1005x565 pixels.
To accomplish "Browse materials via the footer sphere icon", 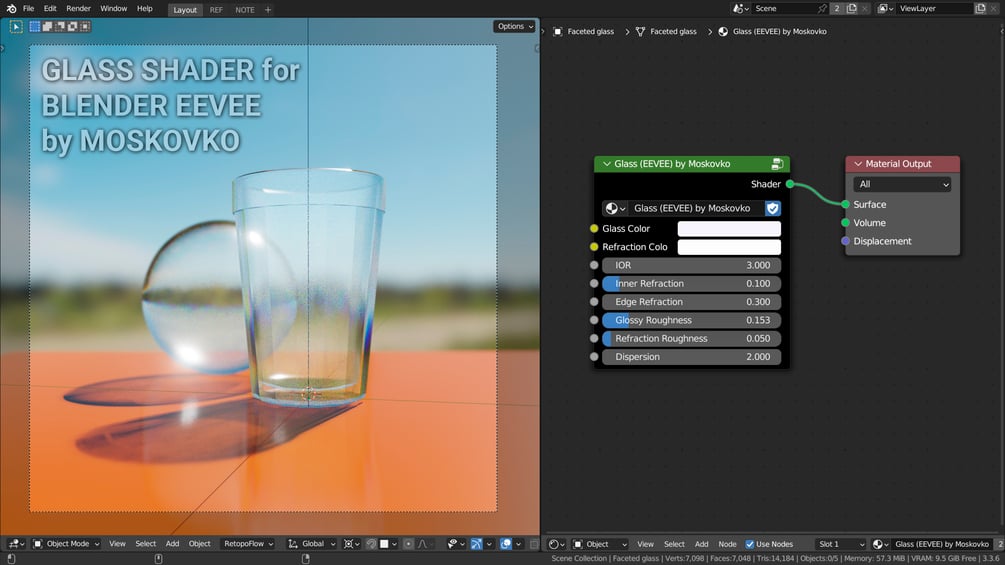I will (x=881, y=544).
